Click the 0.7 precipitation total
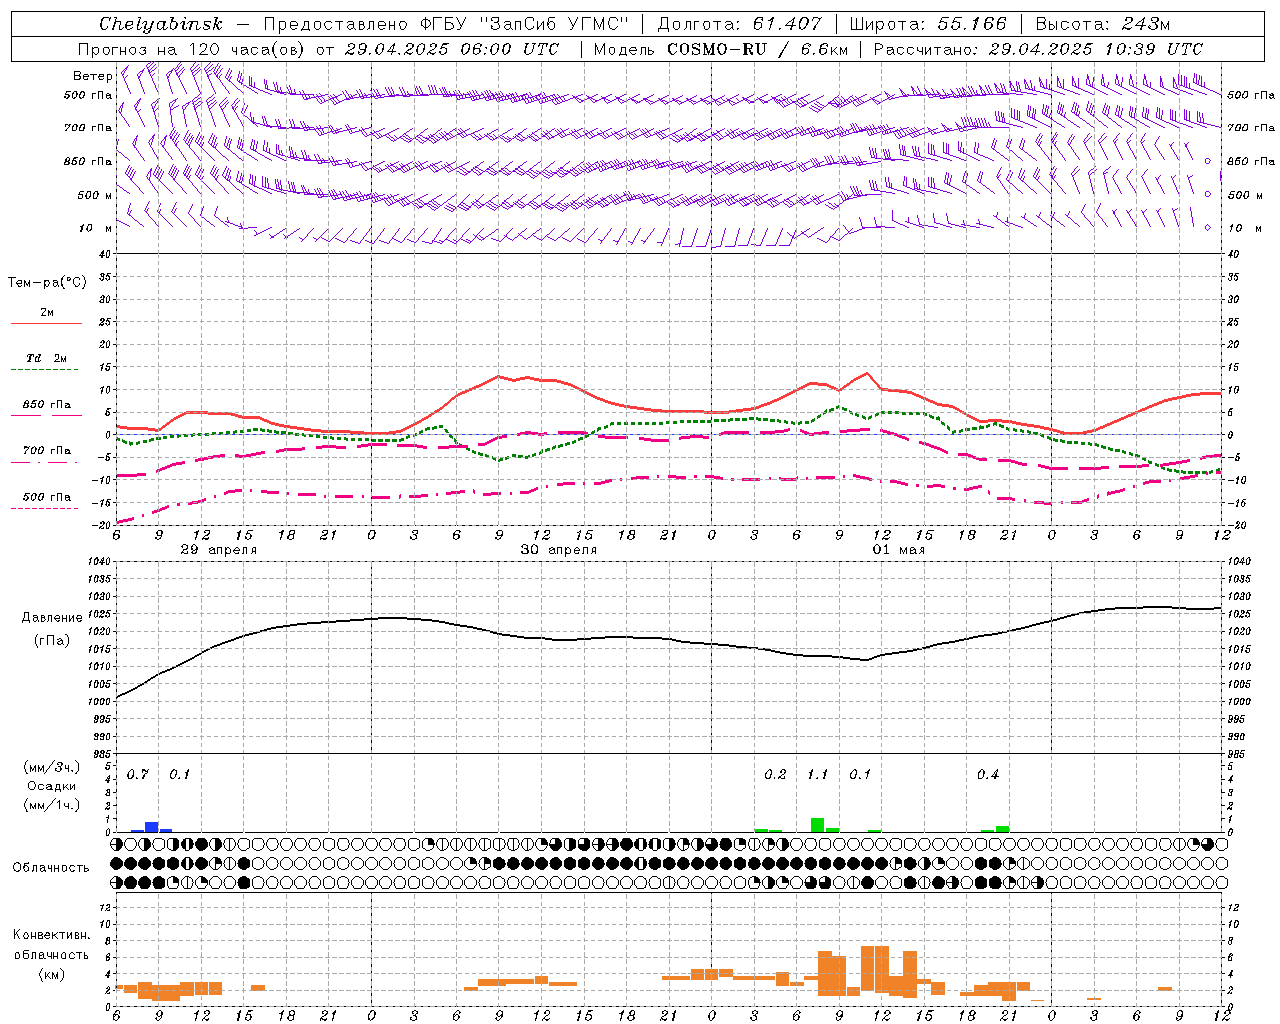The width and height of the screenshot is (1280, 1024). (x=138, y=775)
